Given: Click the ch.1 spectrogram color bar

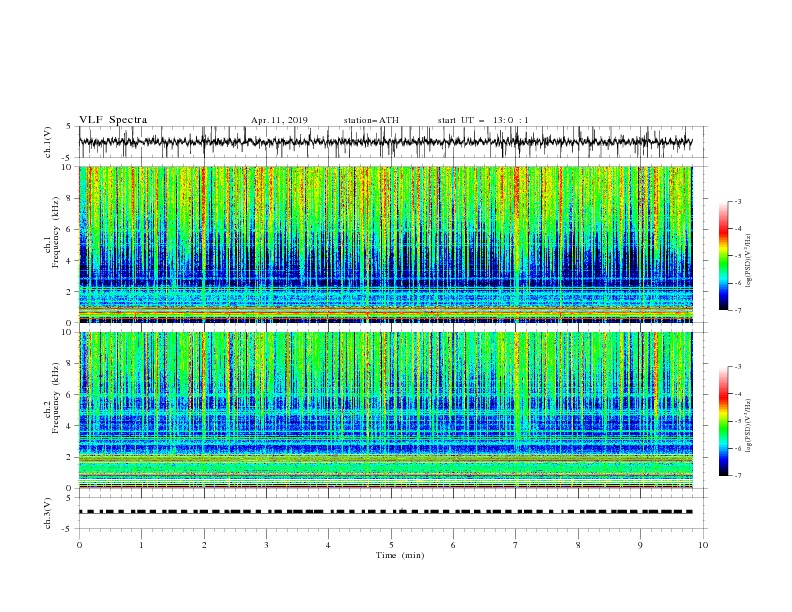Looking at the screenshot, I should click(724, 256).
